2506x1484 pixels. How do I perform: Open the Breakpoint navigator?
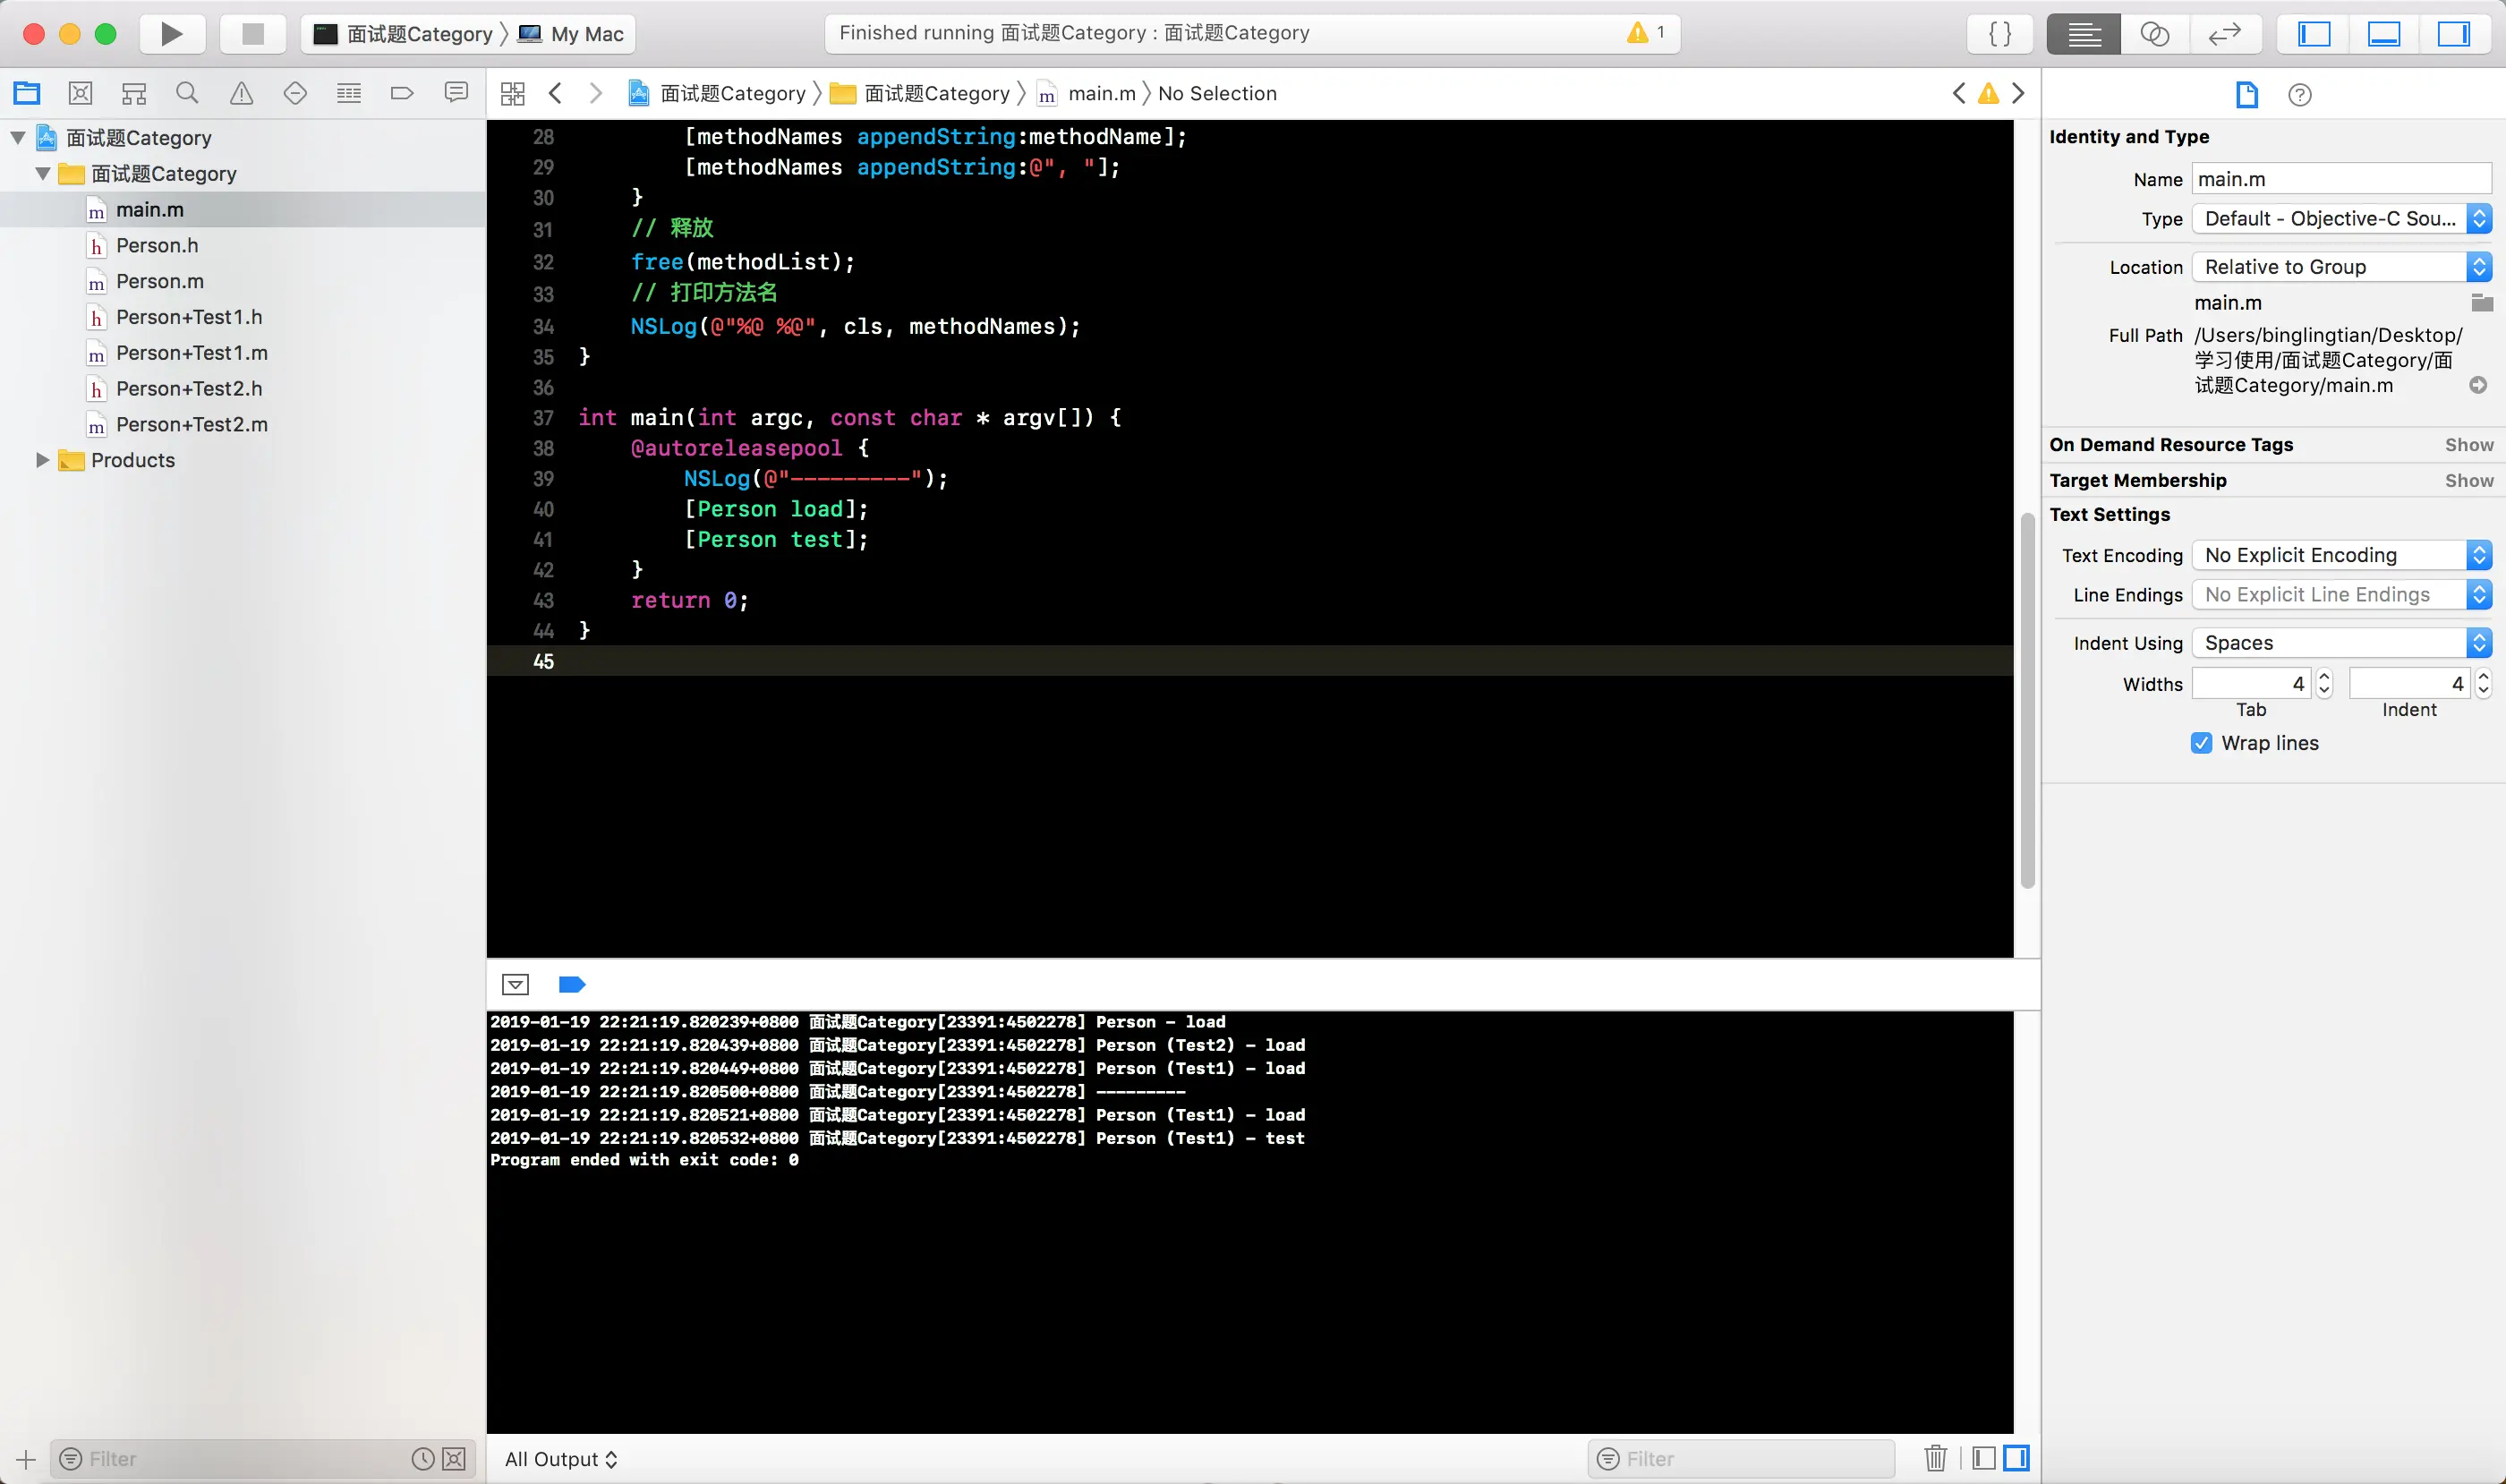pos(402,94)
